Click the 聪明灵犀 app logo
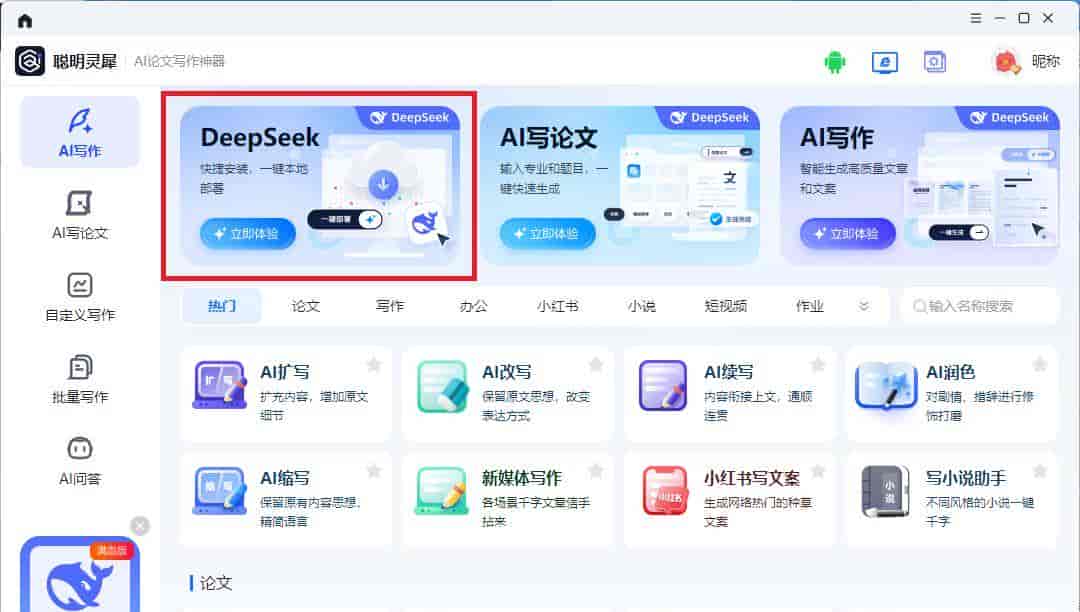Screen dimensions: 1080x612 tap(30, 61)
